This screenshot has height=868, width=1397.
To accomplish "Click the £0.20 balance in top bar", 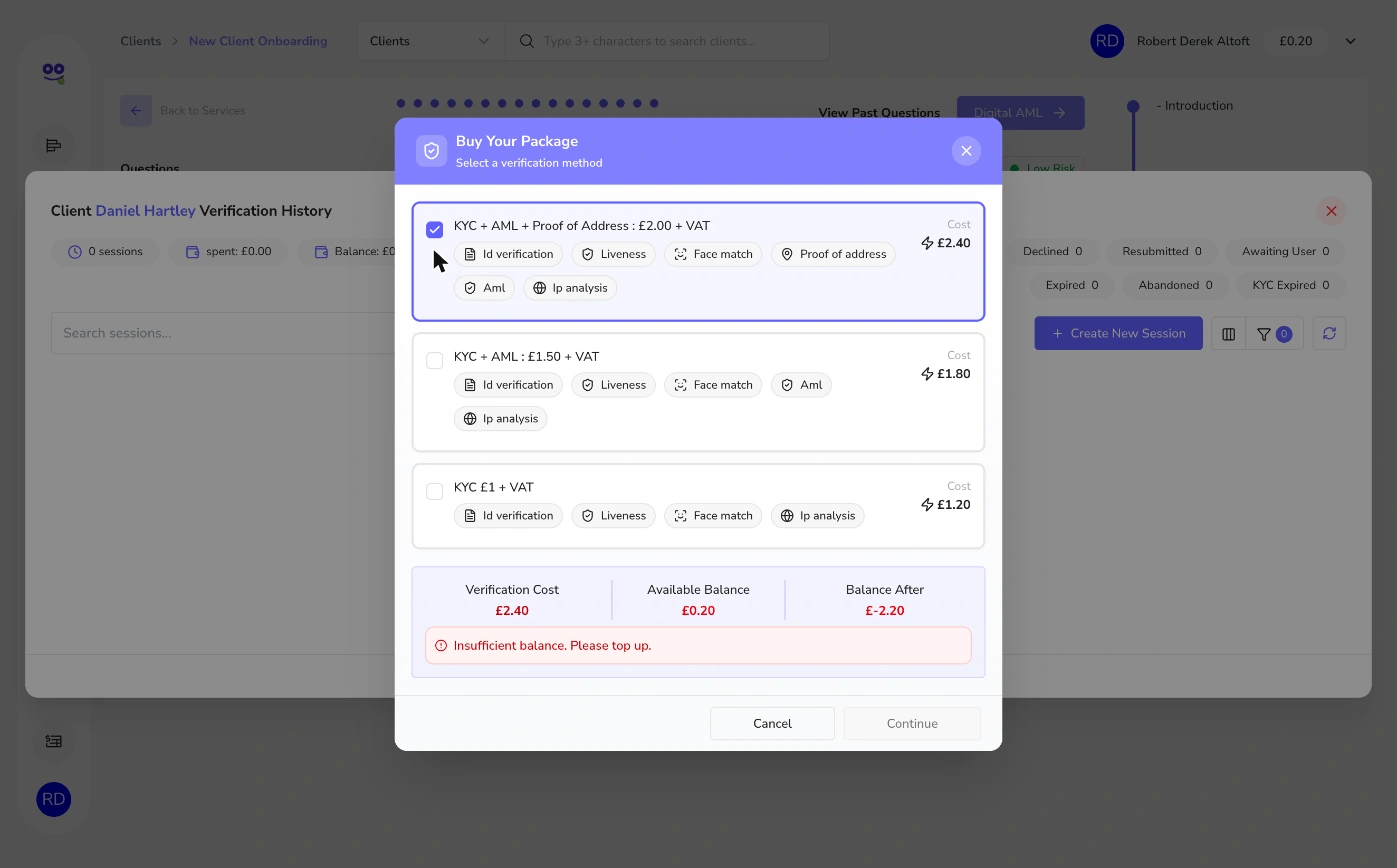I will 1296,41.
